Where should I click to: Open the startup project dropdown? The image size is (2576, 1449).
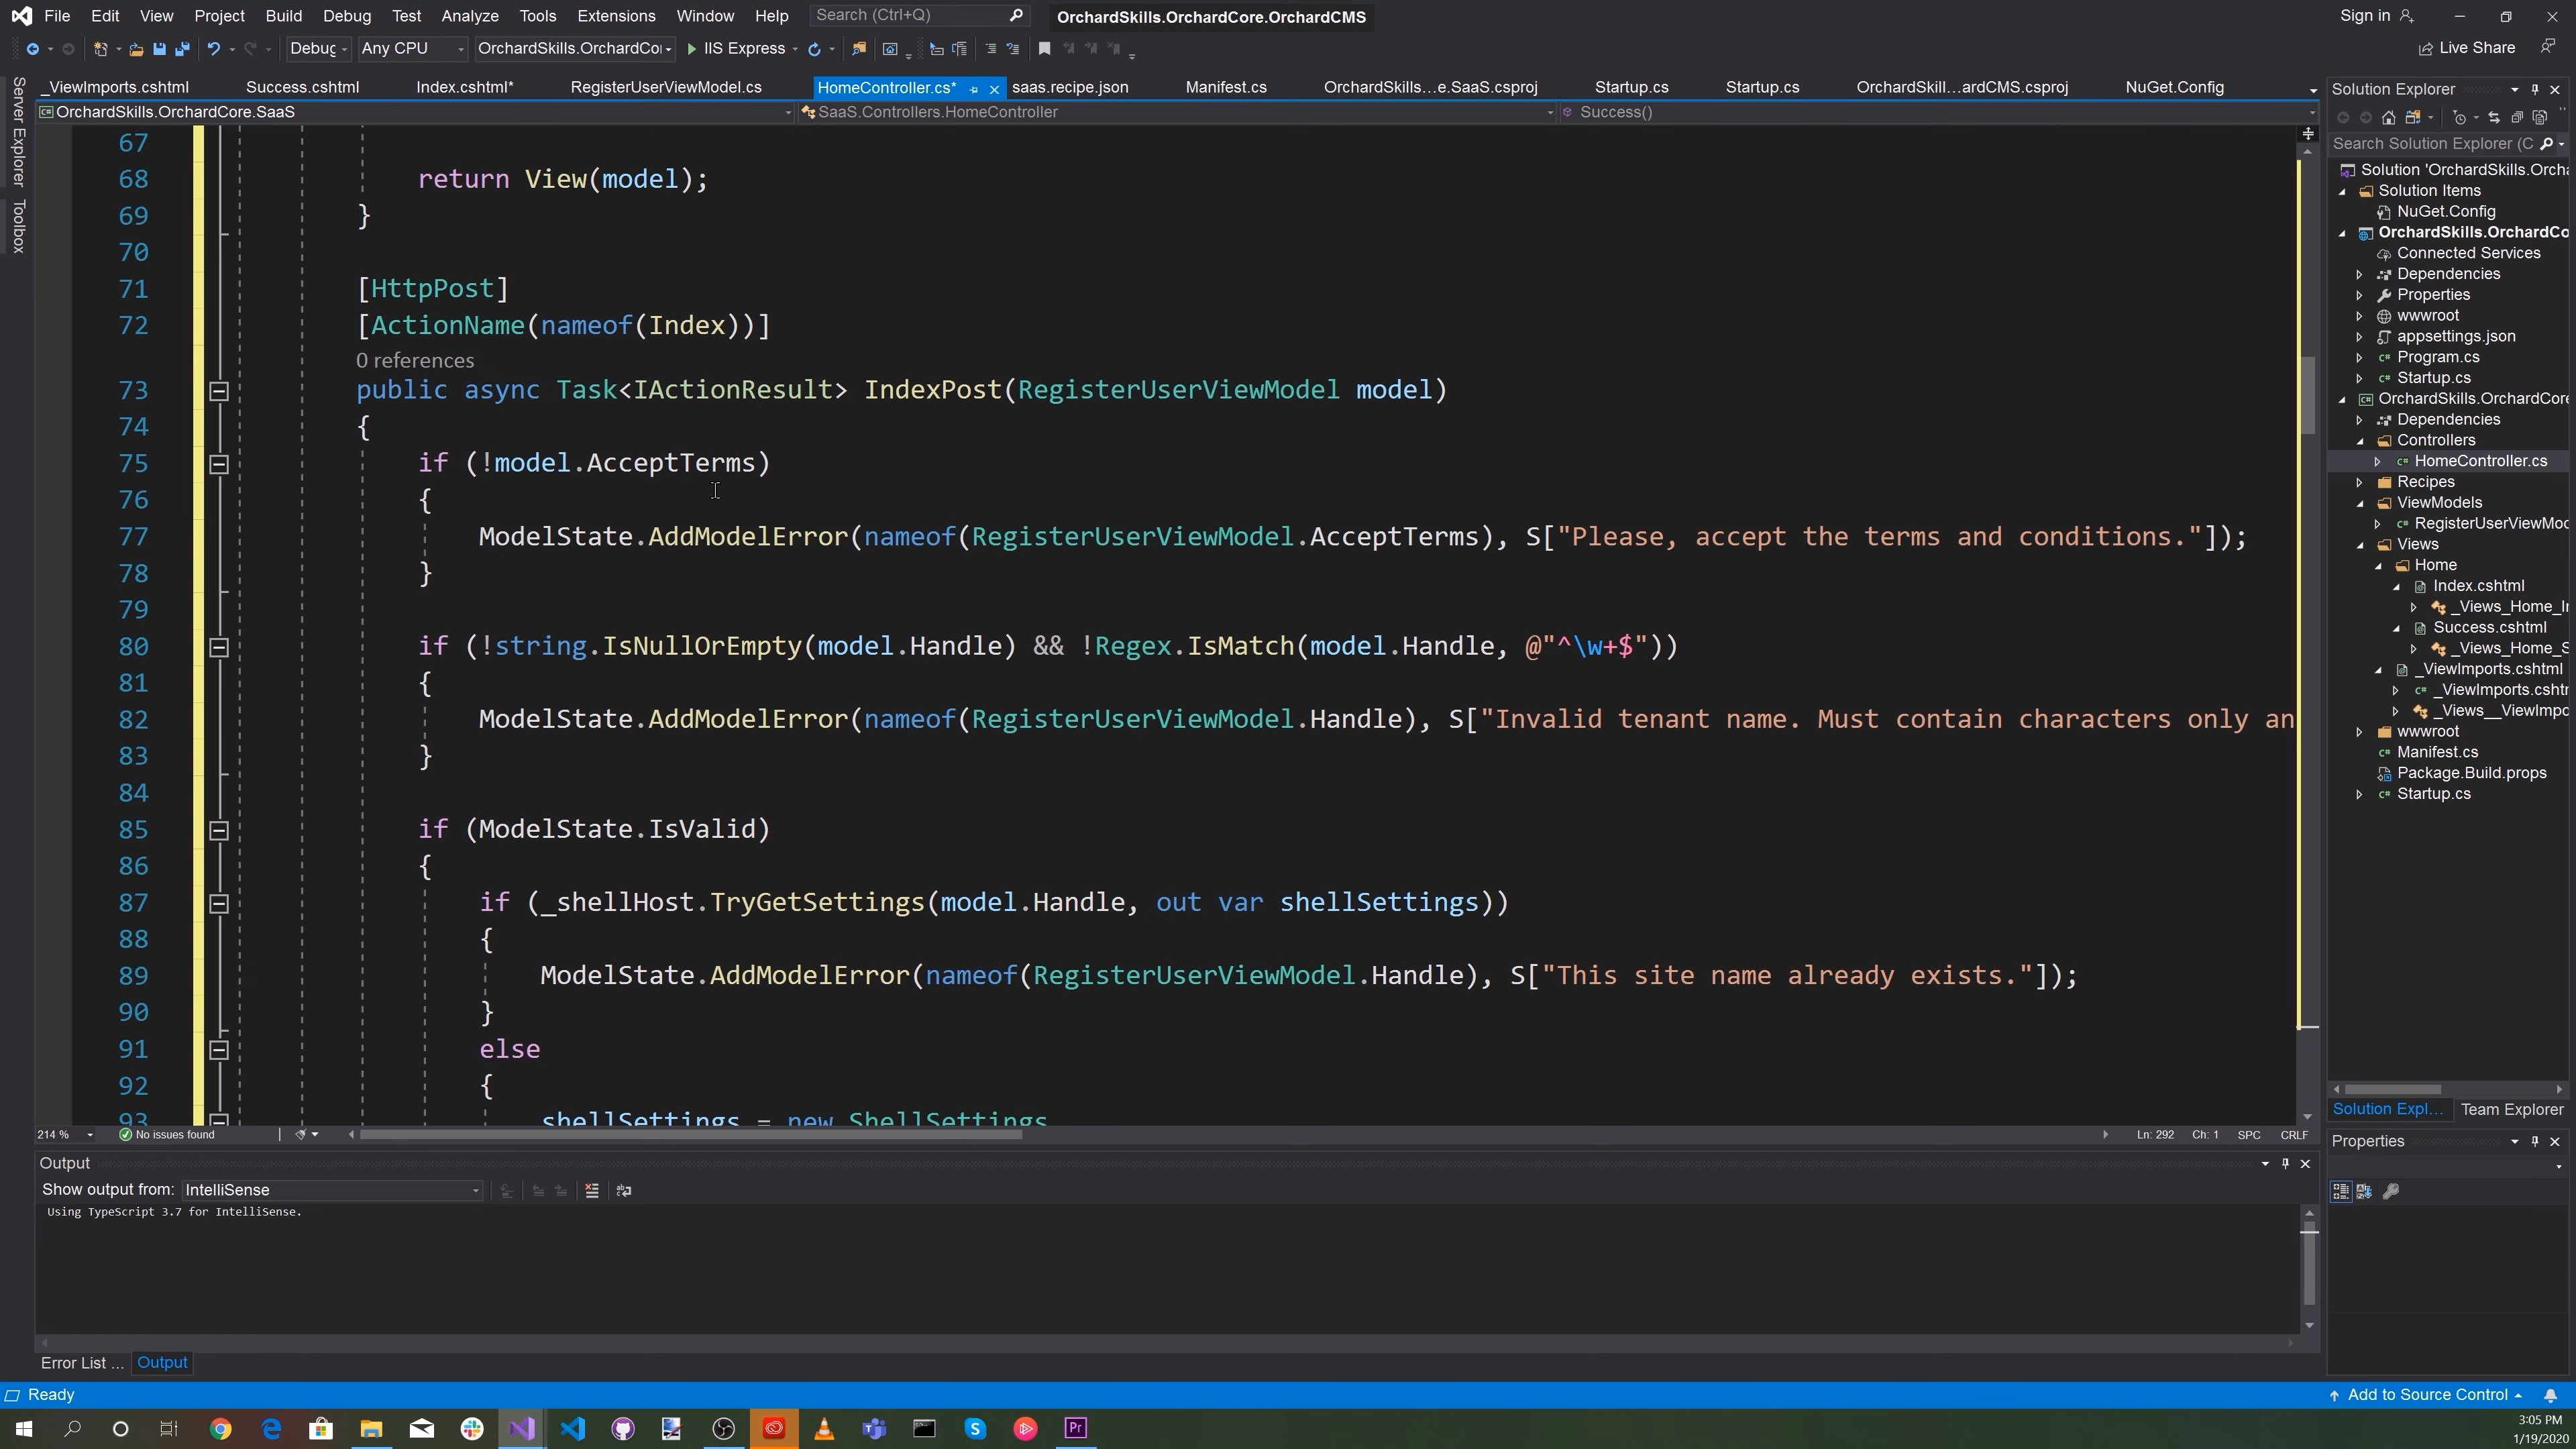(575, 49)
